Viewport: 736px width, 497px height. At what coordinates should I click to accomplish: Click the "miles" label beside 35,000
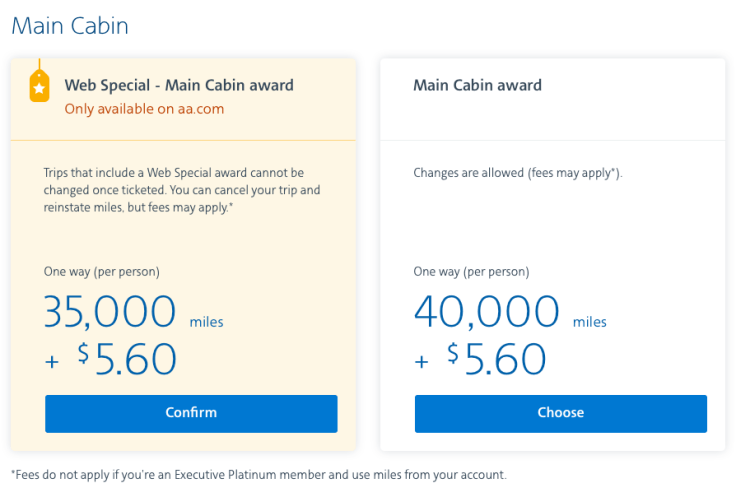pyautogui.click(x=206, y=322)
